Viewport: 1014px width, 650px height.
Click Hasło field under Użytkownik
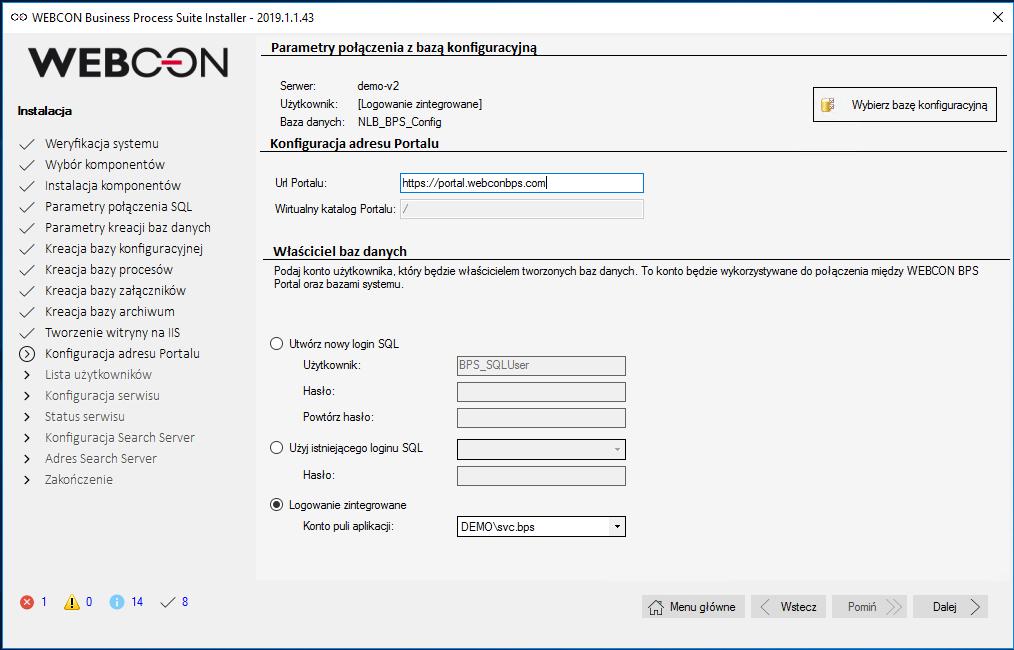541,392
